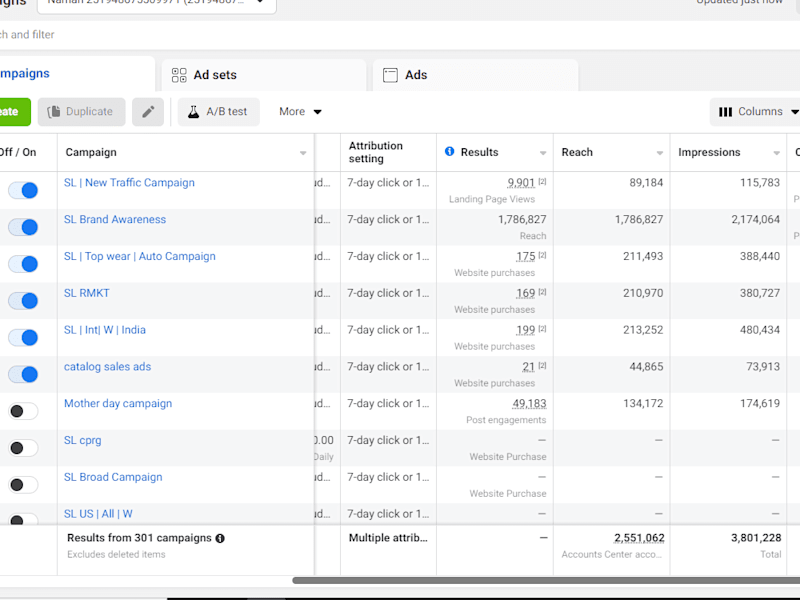
Task: Disable the SL RMKT campaign toggle
Action: coord(23,301)
